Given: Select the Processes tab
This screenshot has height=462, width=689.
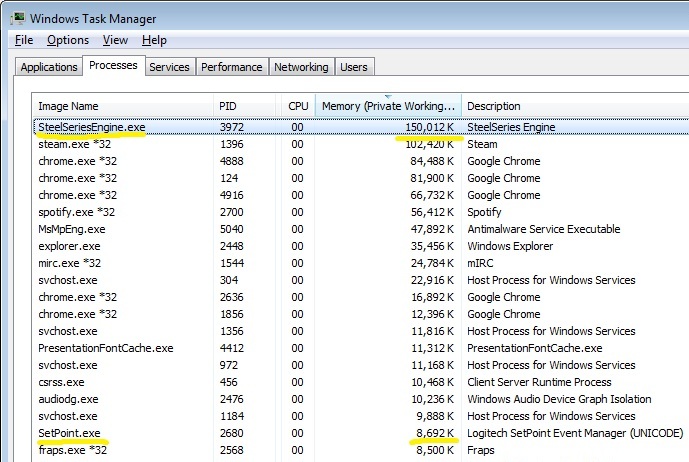Looking at the screenshot, I should click(x=113, y=65).
